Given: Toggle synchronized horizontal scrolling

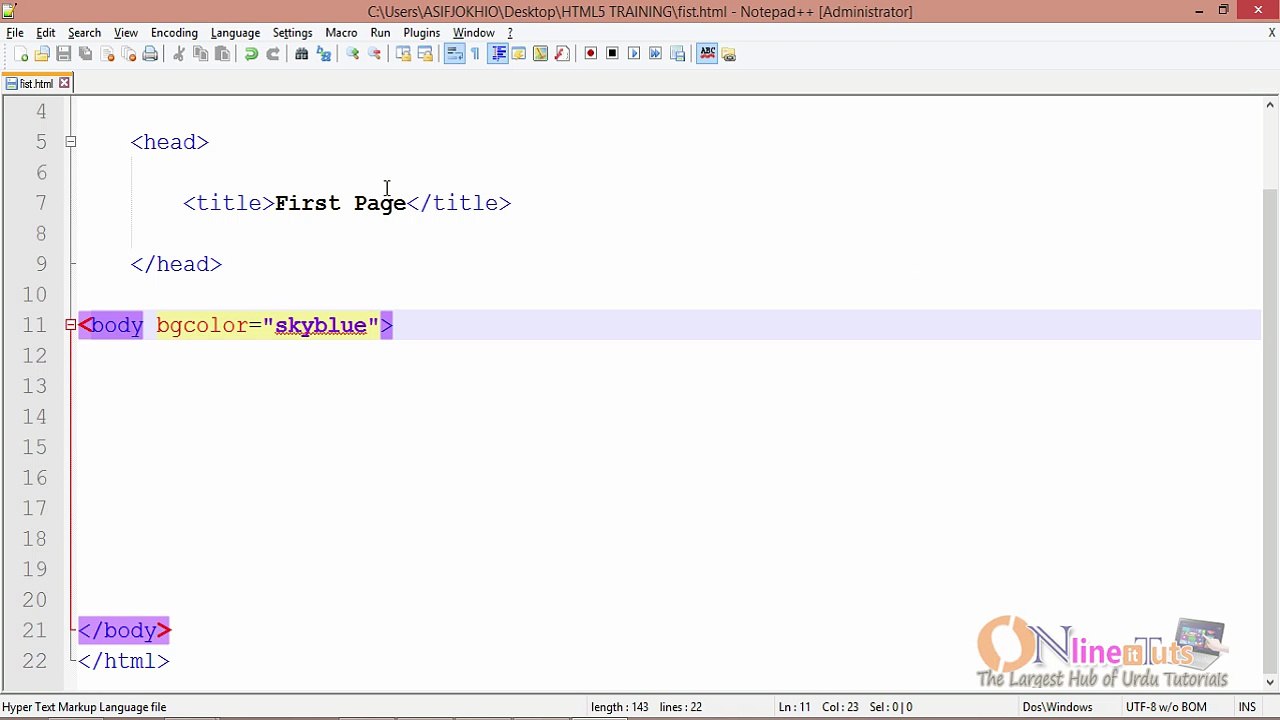Looking at the screenshot, I should point(425,54).
